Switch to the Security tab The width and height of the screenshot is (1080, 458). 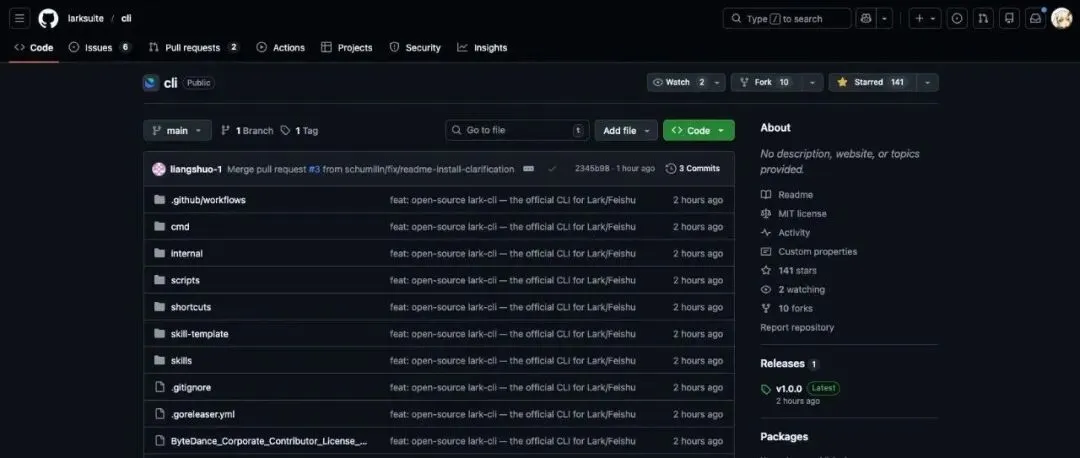point(415,48)
